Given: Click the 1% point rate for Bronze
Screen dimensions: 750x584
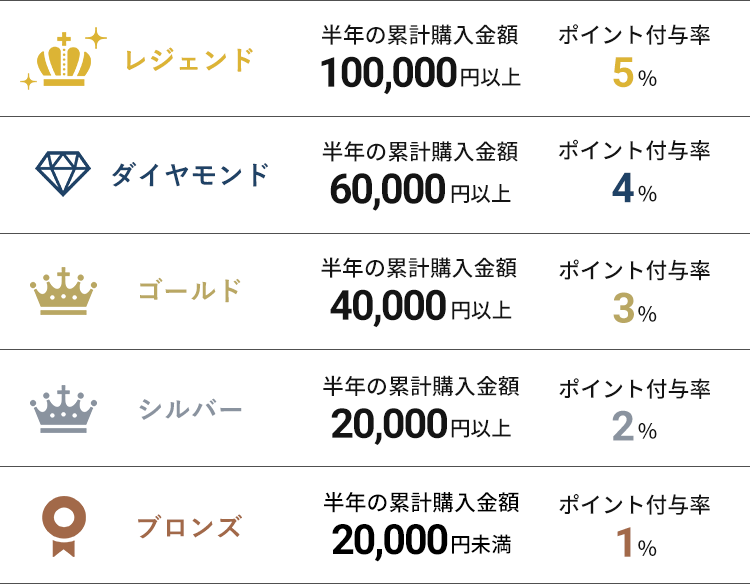Looking at the screenshot, I should click(634, 543).
